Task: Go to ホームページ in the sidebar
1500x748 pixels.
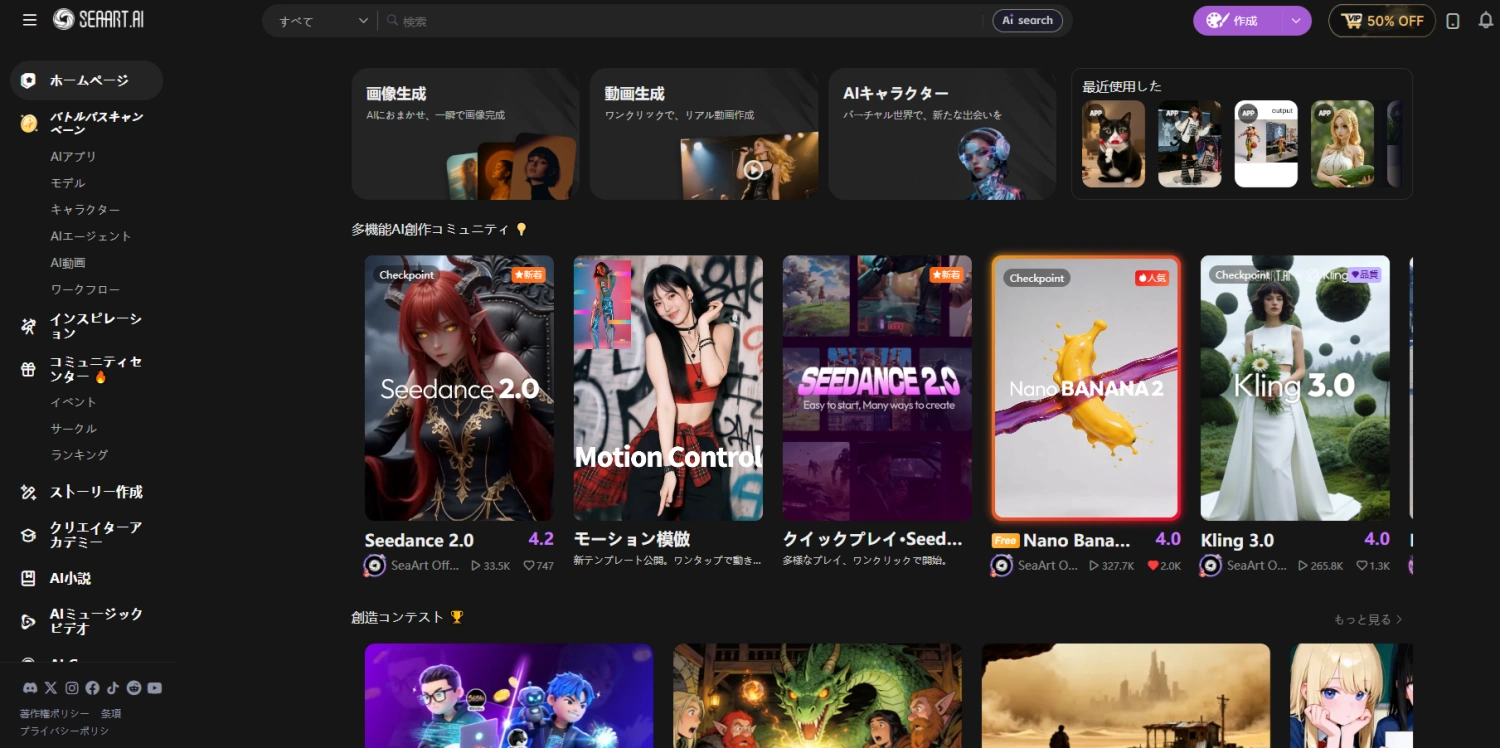Action: (x=86, y=80)
